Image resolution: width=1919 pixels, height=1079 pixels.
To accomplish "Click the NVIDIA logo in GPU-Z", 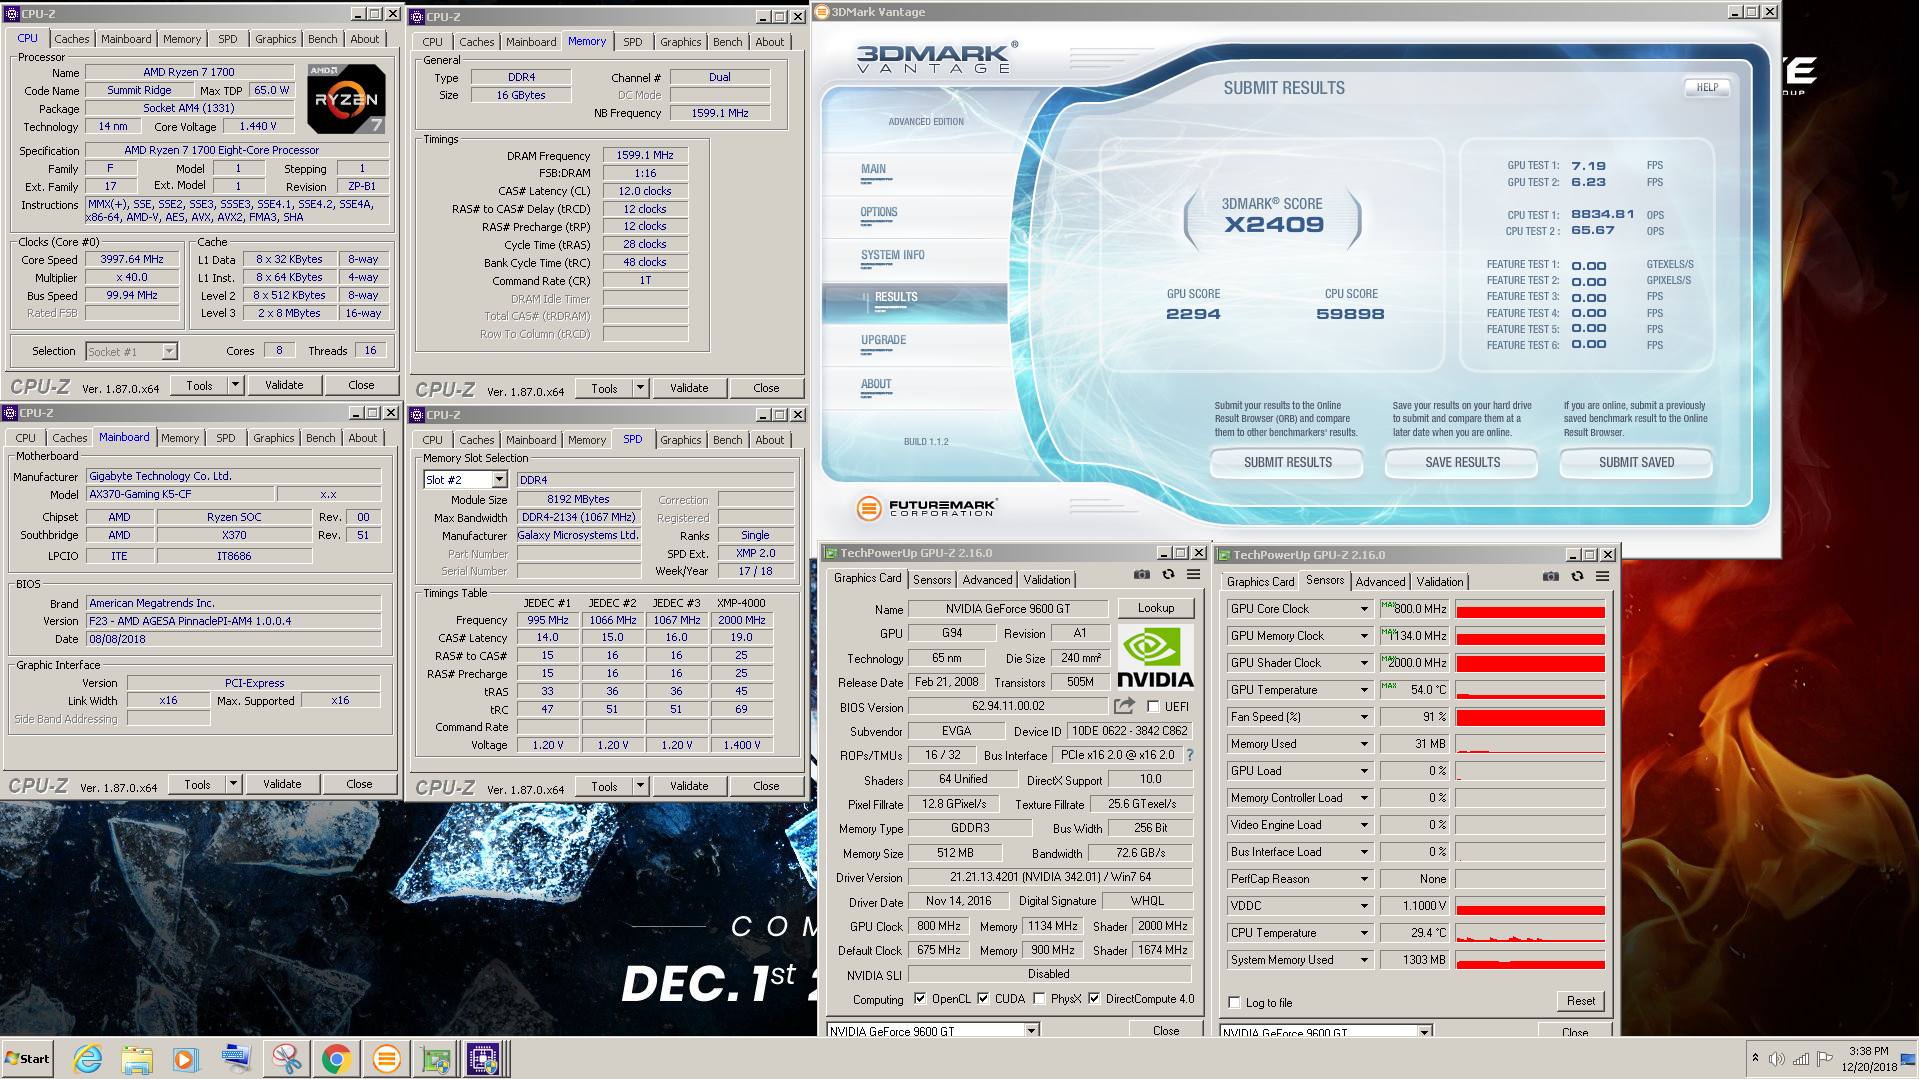I will pos(1155,657).
